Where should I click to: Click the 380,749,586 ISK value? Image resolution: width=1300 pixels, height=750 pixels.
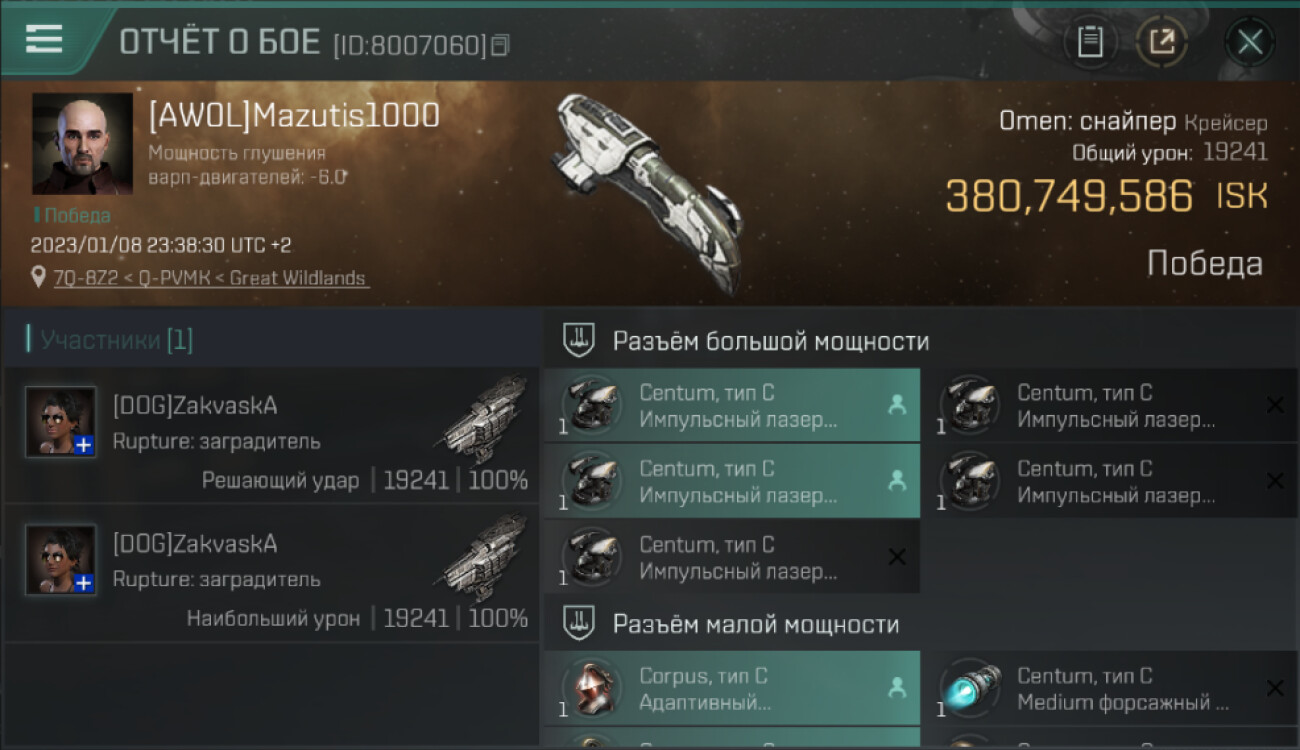click(x=1106, y=197)
